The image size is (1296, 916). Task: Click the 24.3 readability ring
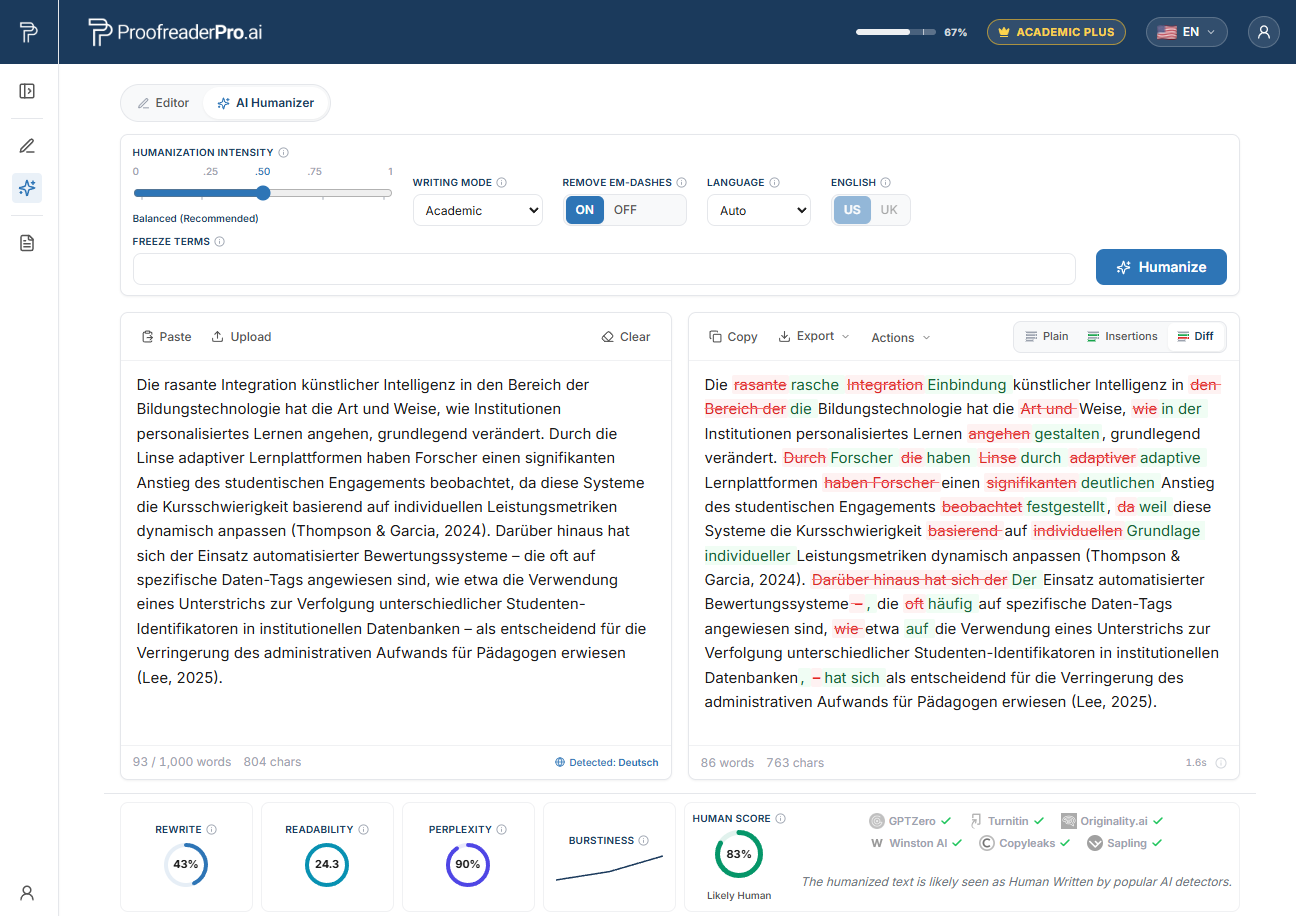pos(327,864)
